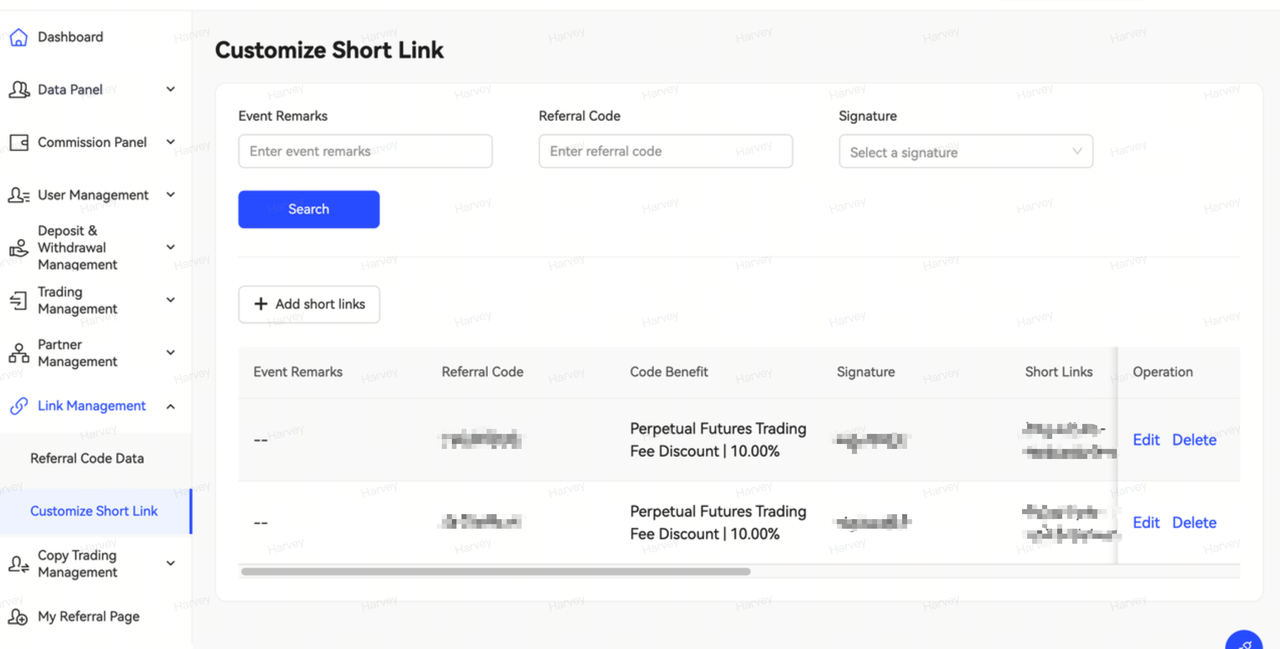Click the blue rocket floating button
The image size is (1280, 649).
click(x=1244, y=640)
